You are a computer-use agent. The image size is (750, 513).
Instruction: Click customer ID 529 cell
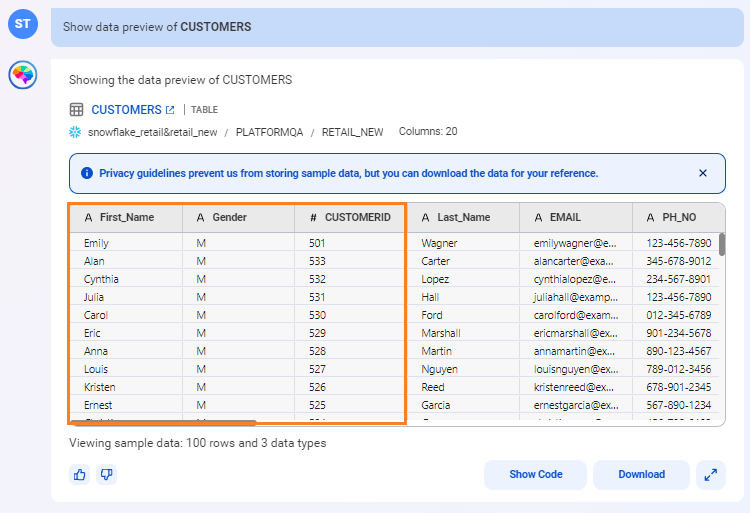click(350, 333)
